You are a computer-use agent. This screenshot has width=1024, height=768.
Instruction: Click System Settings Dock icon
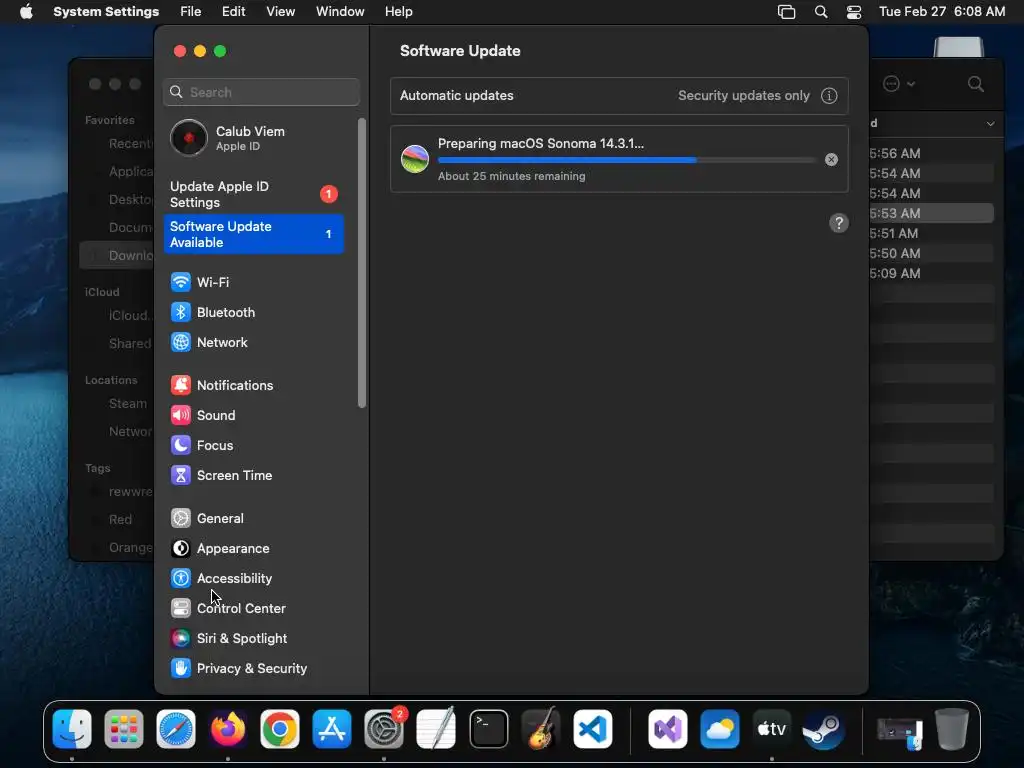[384, 729]
